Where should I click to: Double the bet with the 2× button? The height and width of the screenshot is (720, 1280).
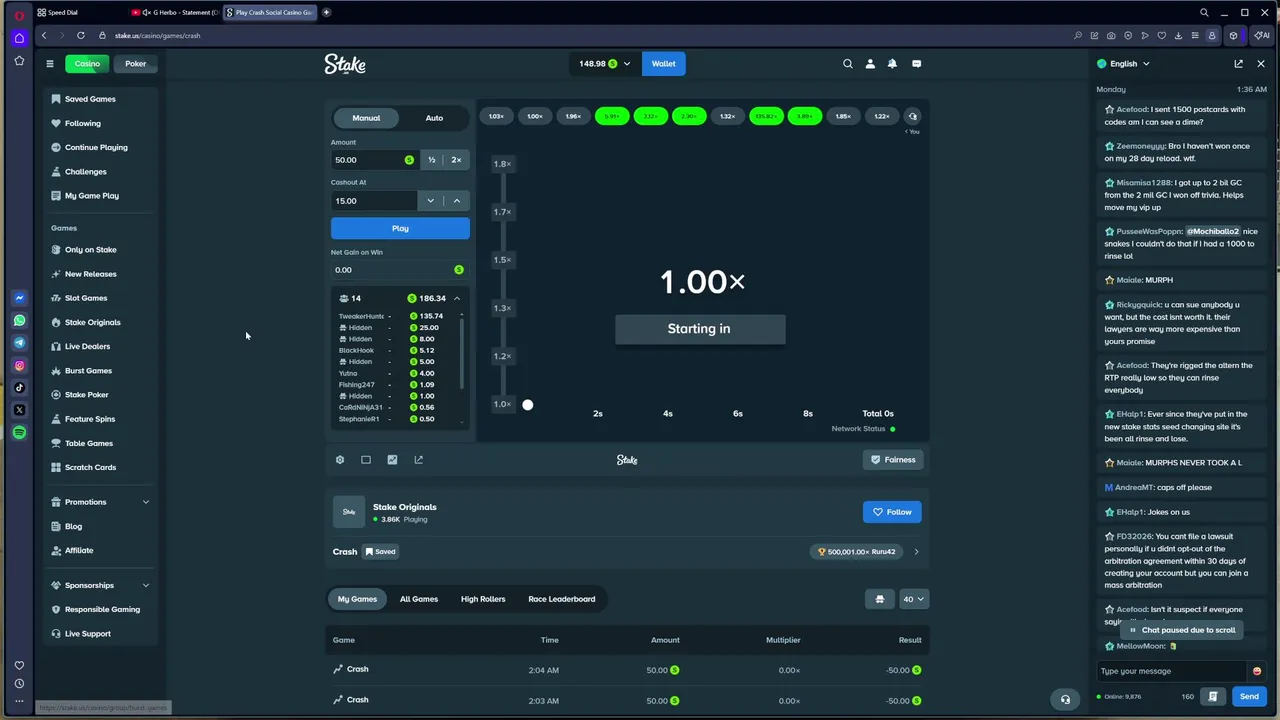(456, 160)
